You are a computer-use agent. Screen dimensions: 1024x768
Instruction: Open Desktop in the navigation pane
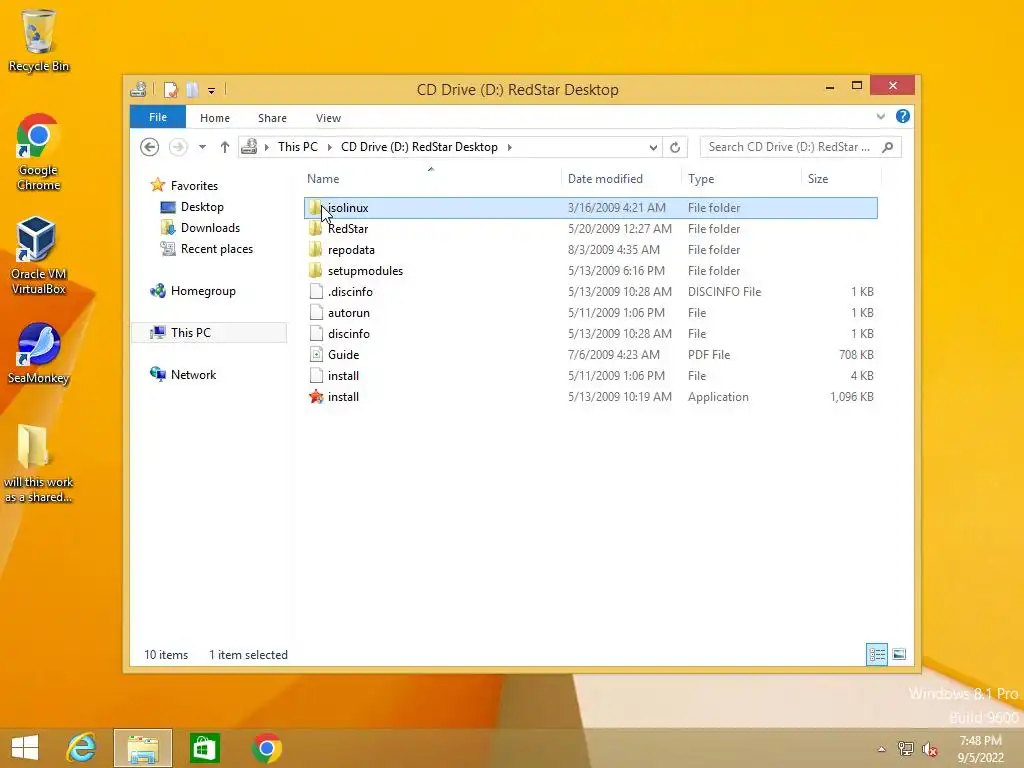coord(193,207)
